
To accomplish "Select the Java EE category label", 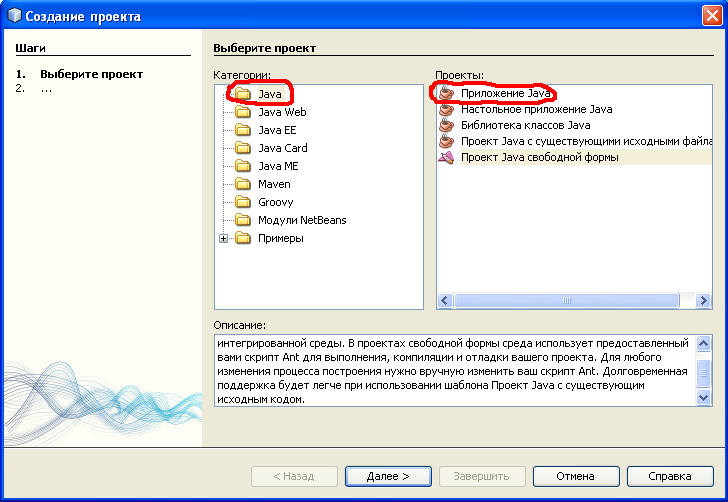I will (277, 130).
